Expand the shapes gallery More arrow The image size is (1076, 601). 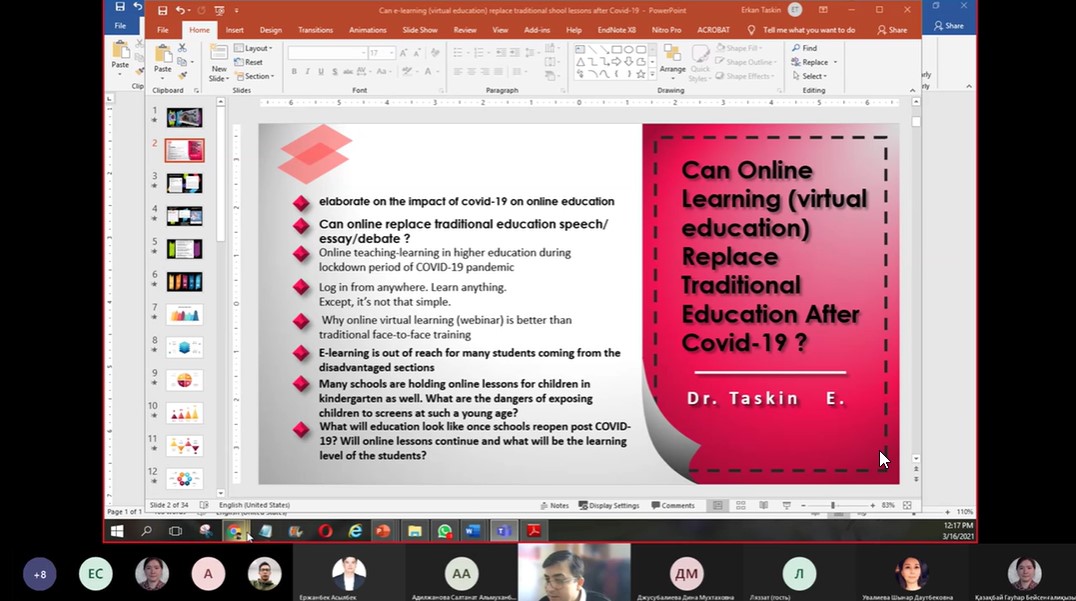652,74
